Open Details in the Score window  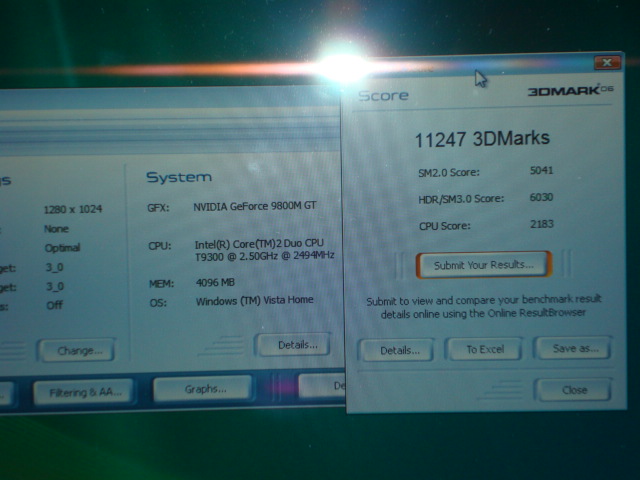point(398,350)
